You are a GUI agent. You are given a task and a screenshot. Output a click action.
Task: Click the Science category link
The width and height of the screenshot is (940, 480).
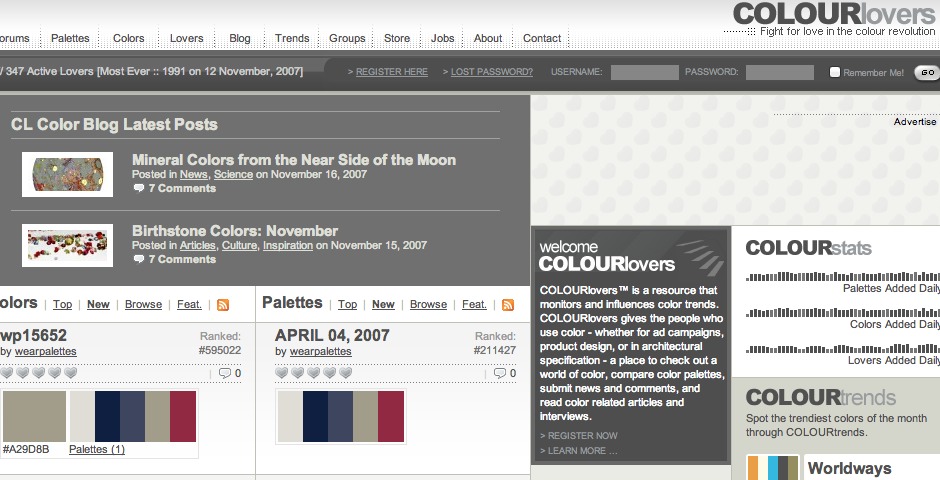233,174
